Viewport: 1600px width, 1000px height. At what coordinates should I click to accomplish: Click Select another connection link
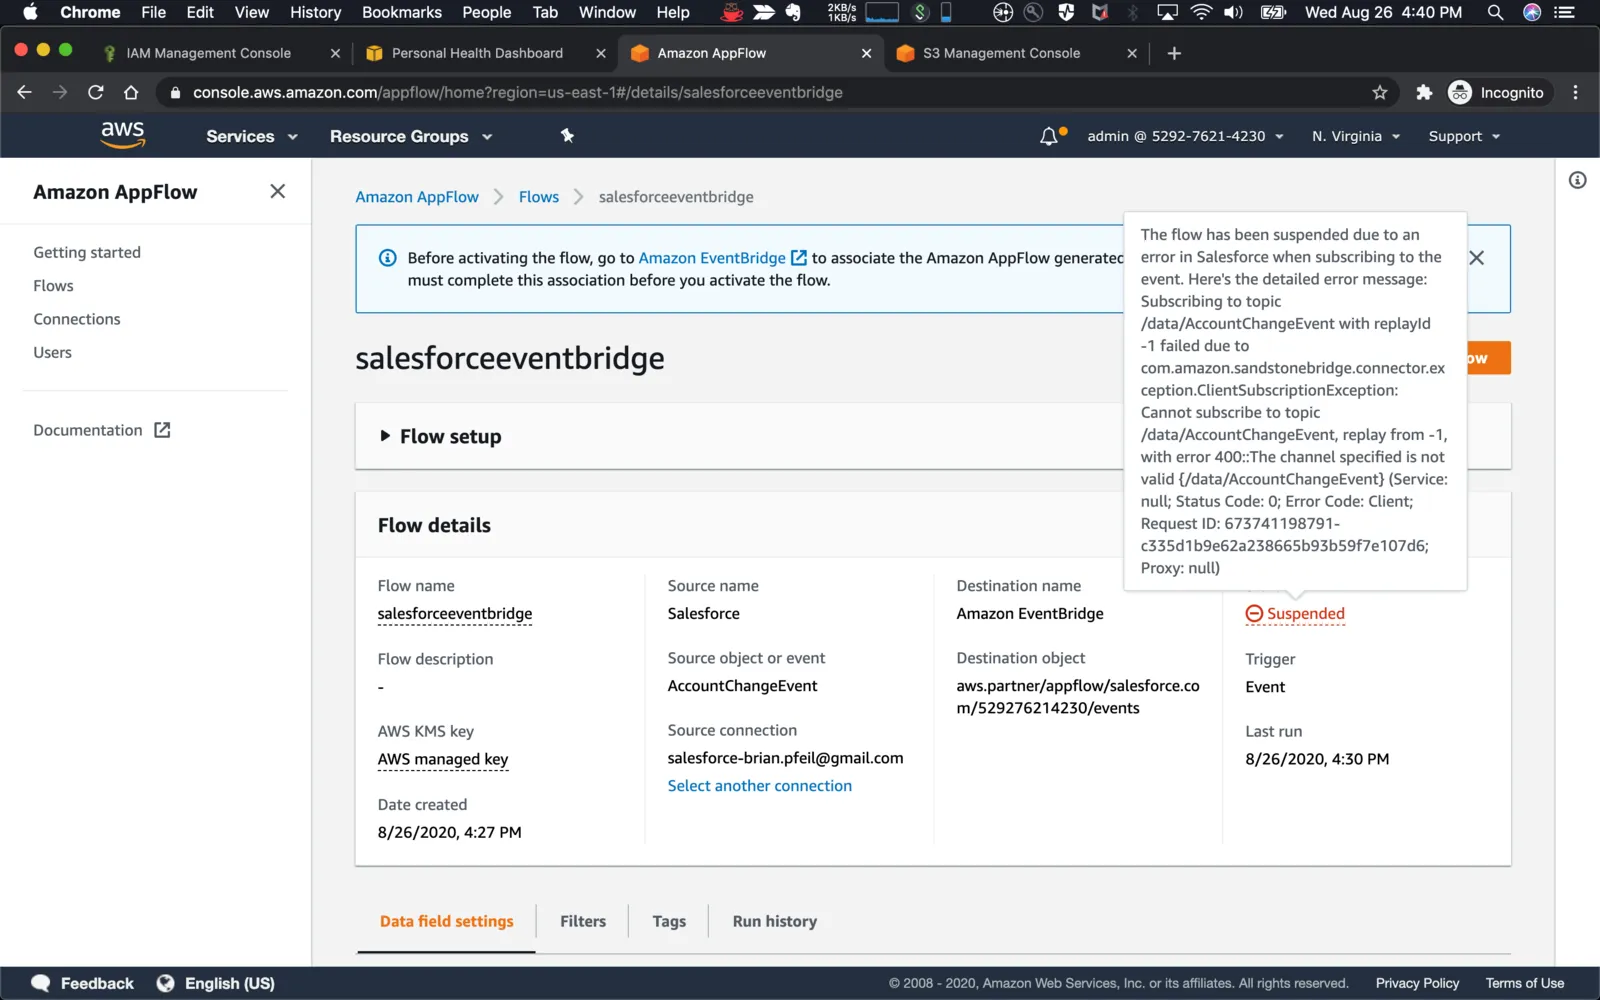[x=760, y=786]
